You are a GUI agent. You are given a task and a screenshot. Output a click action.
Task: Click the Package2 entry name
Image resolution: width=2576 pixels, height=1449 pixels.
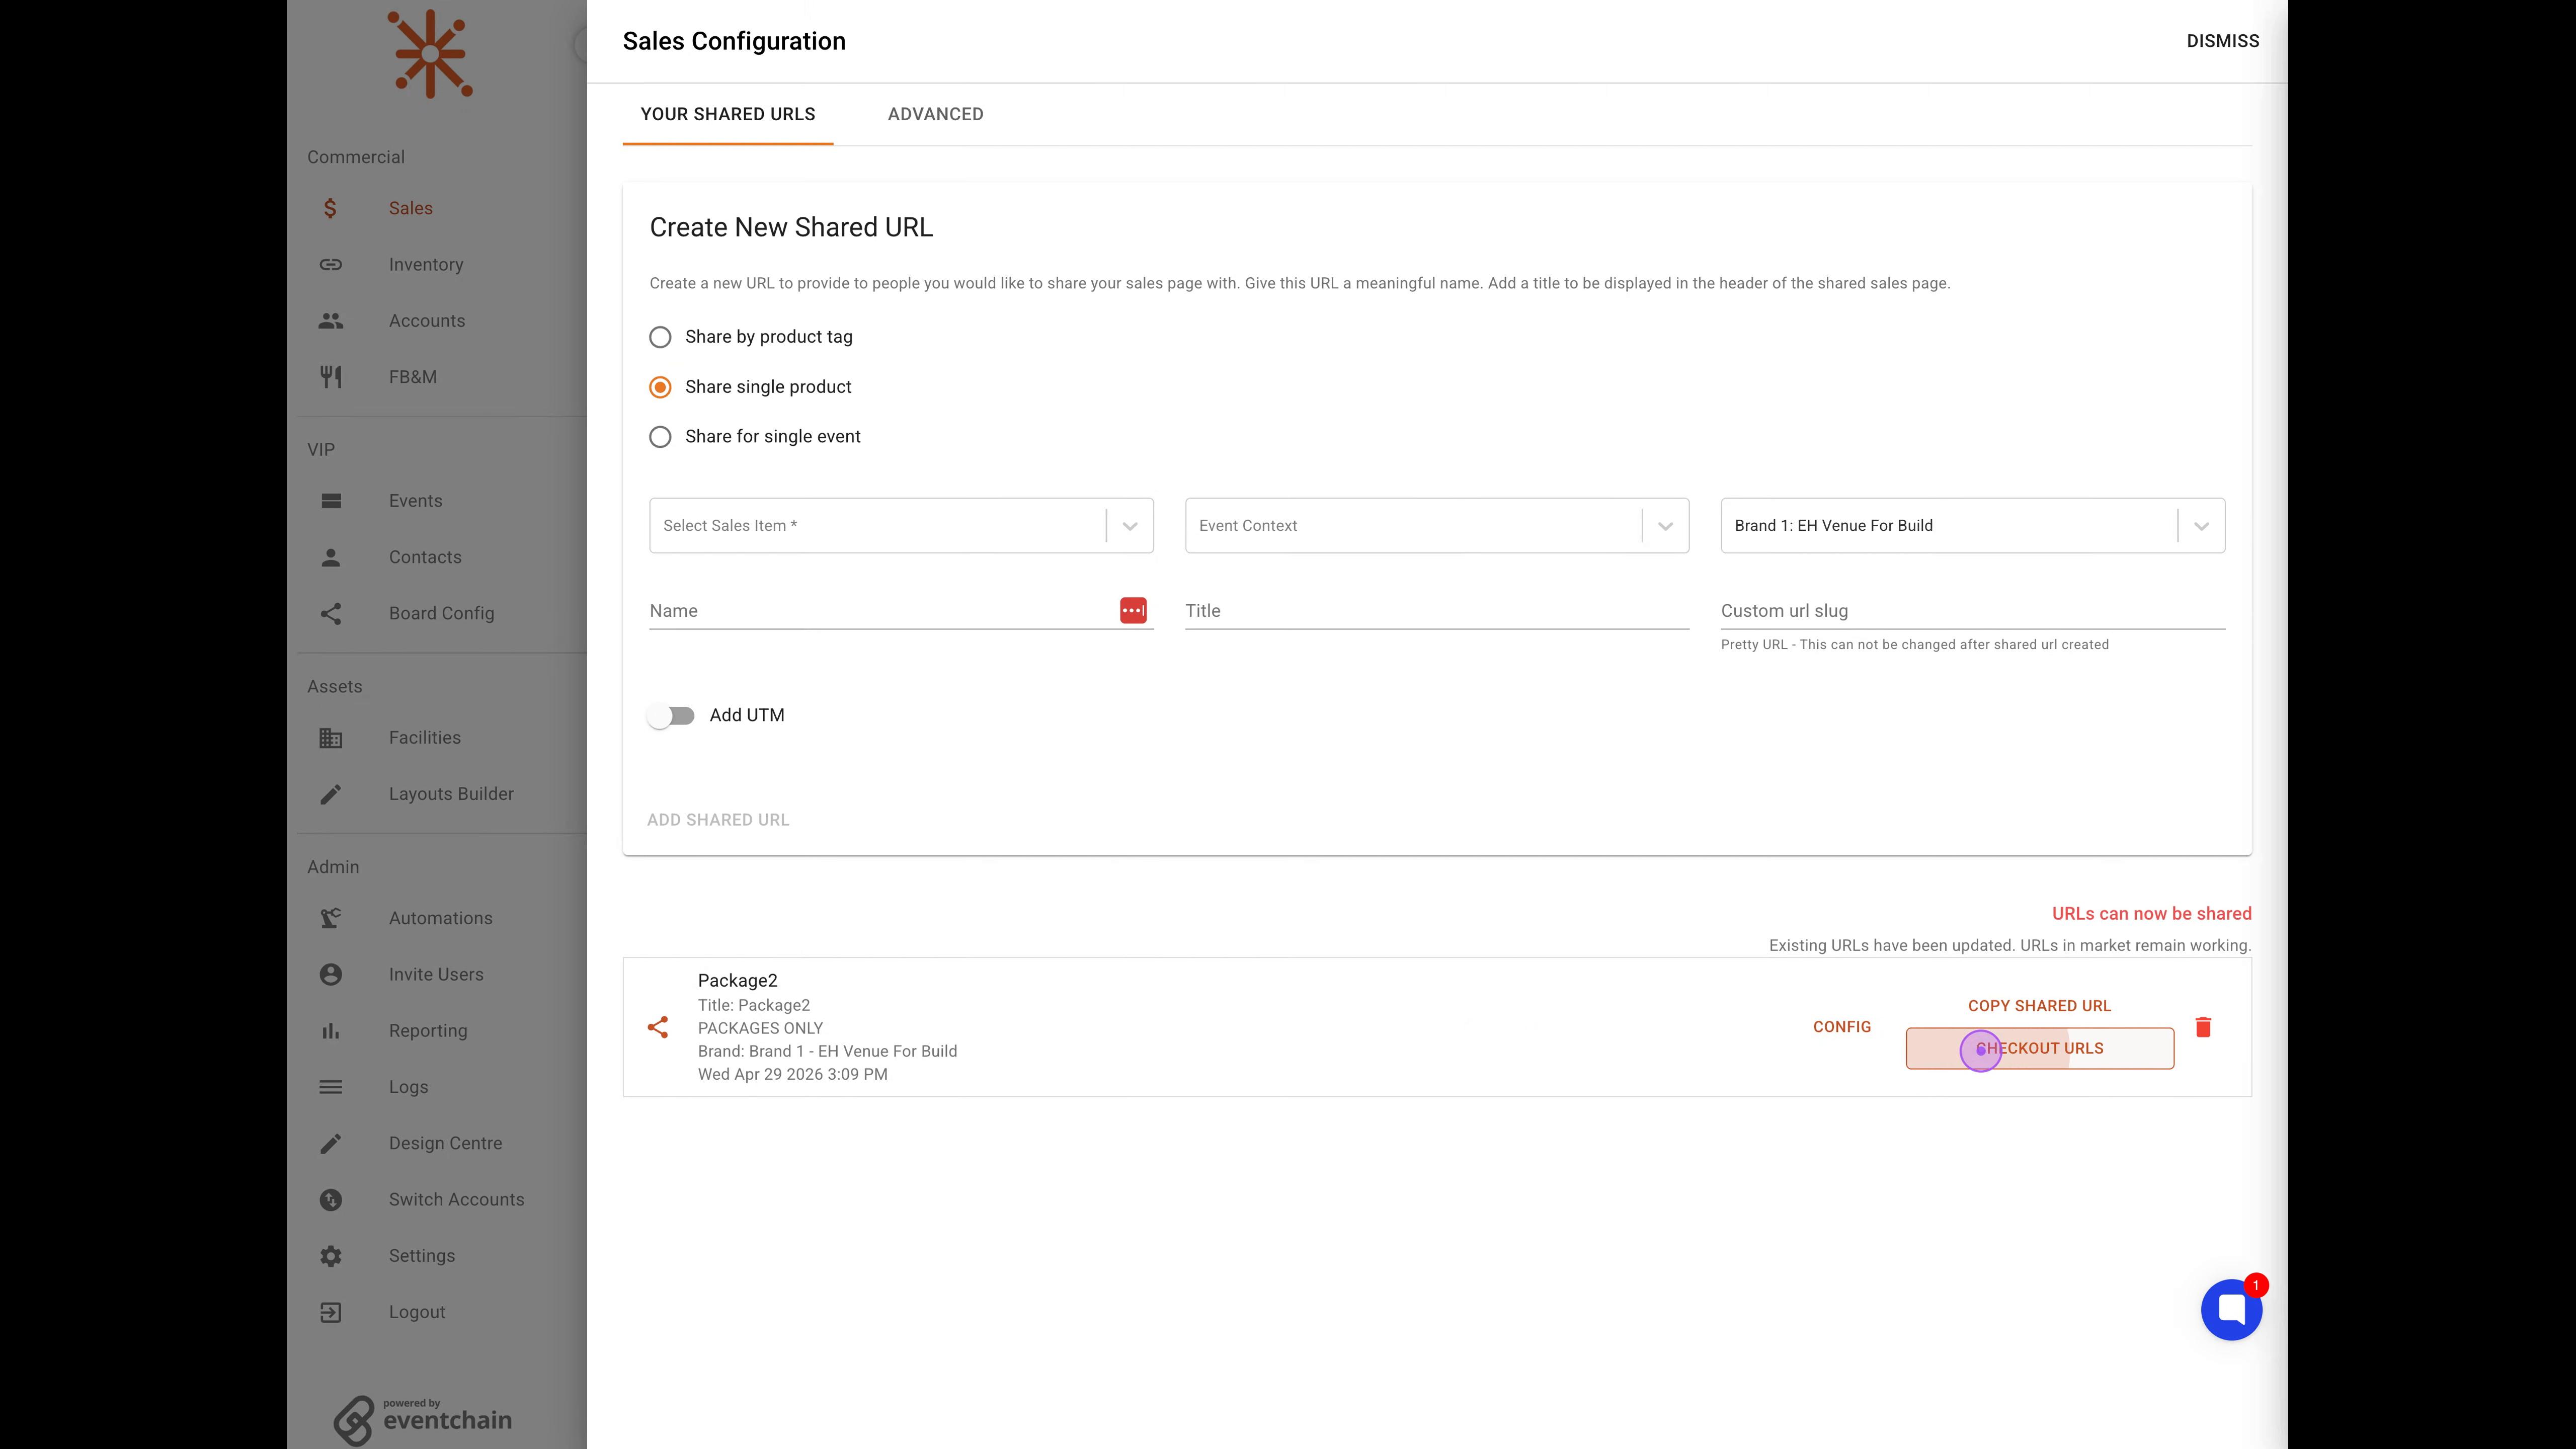(x=737, y=981)
